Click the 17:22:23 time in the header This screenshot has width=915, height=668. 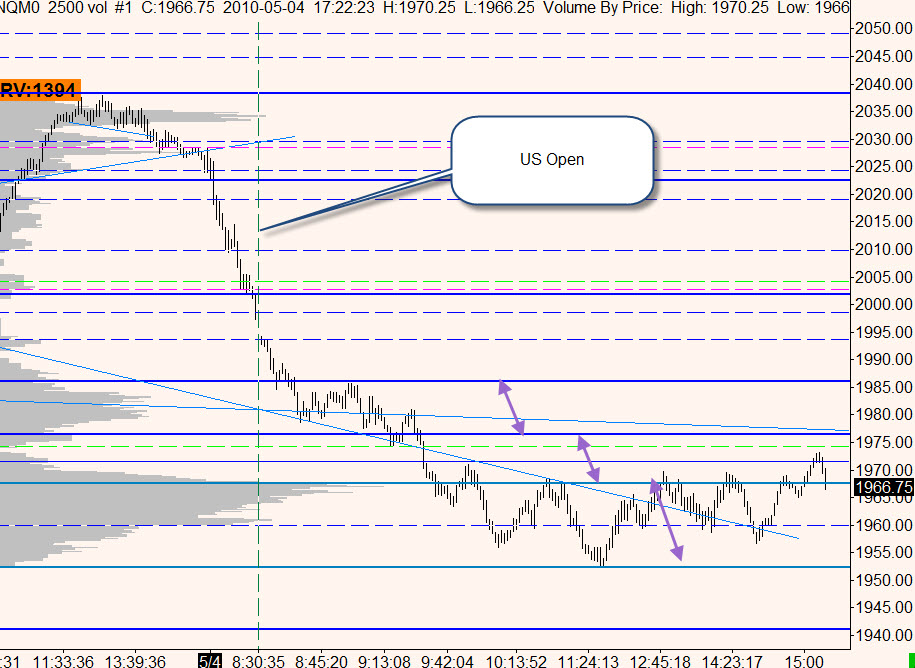click(344, 8)
